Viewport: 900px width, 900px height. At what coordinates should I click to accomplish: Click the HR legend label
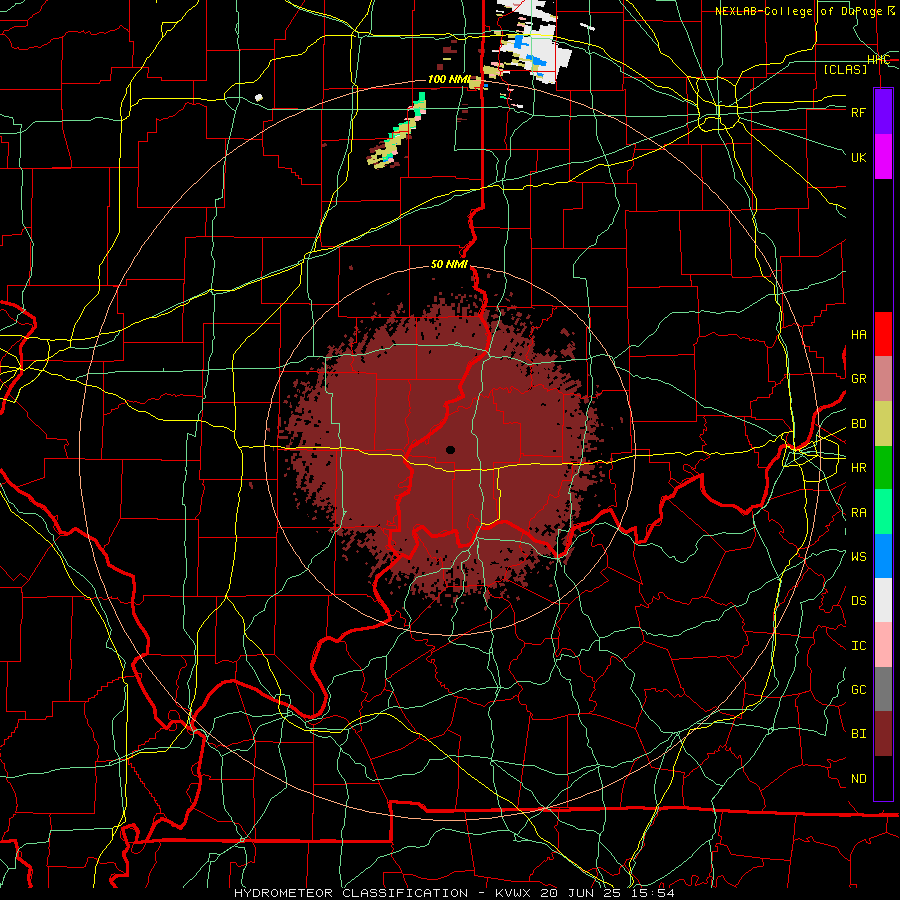pyautogui.click(x=858, y=468)
